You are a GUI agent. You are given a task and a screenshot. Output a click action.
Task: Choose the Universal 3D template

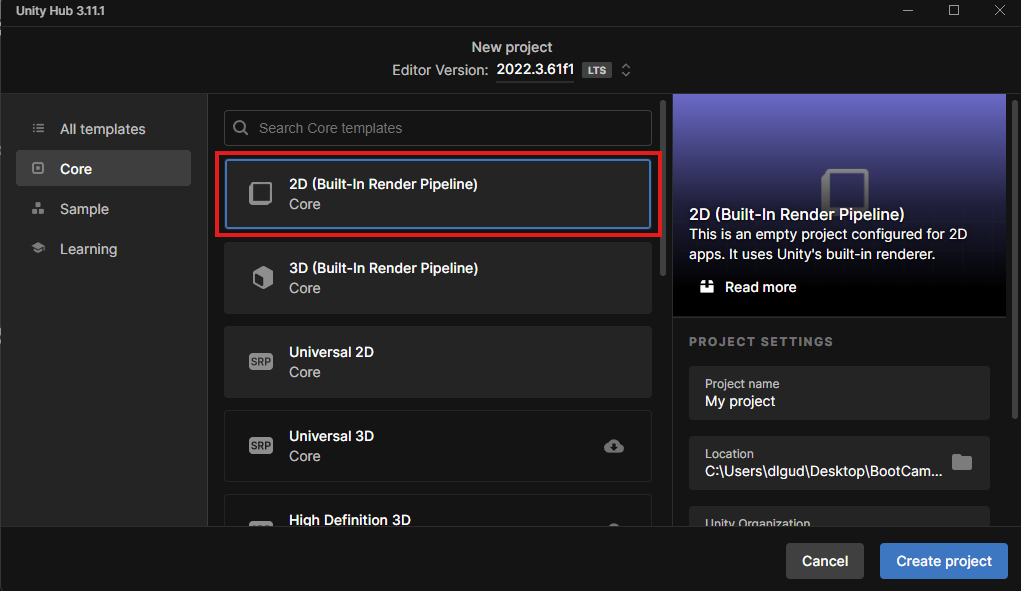[x=438, y=446]
